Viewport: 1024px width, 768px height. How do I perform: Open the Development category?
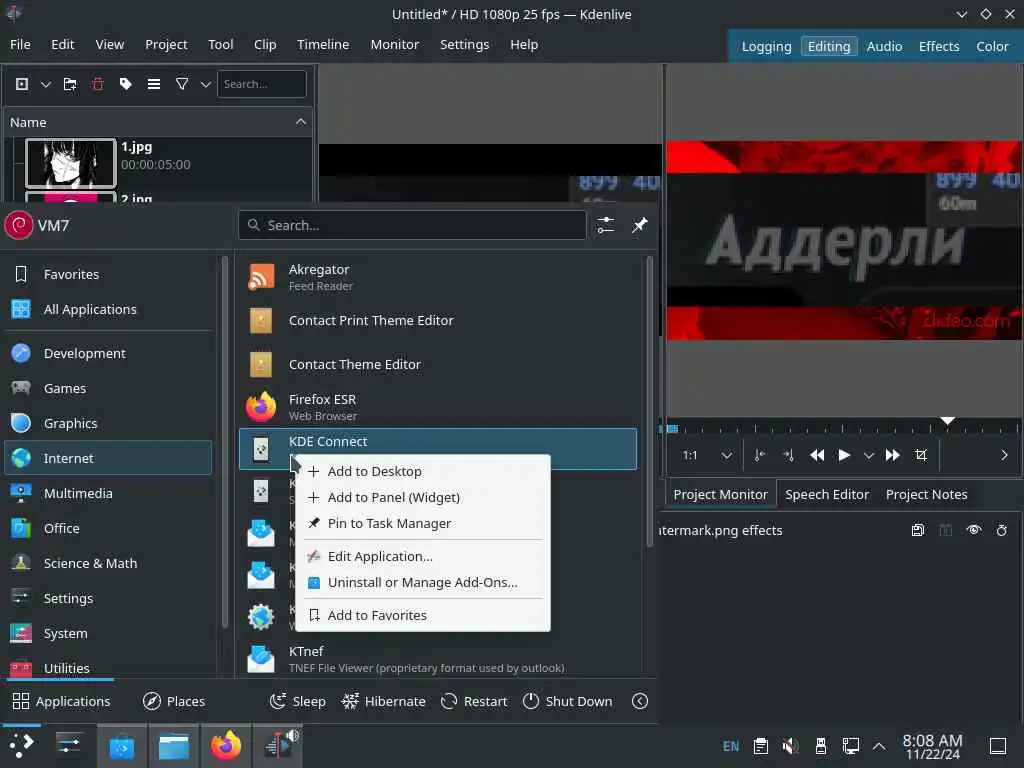(x=108, y=353)
